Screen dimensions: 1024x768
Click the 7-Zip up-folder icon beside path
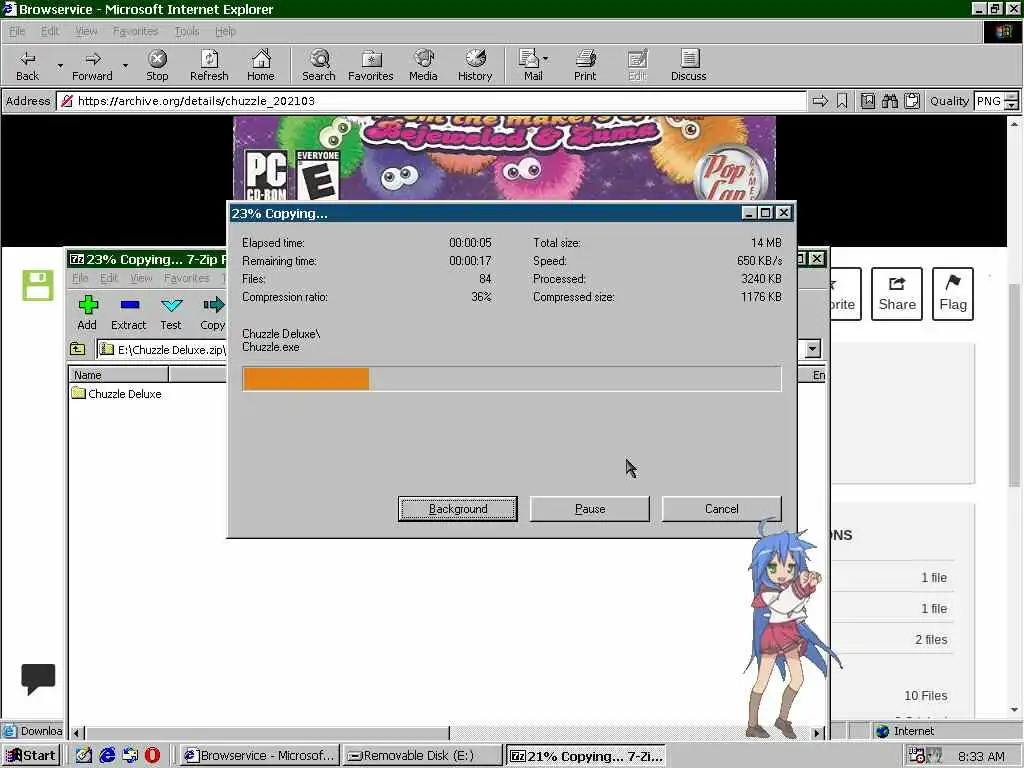click(x=78, y=349)
